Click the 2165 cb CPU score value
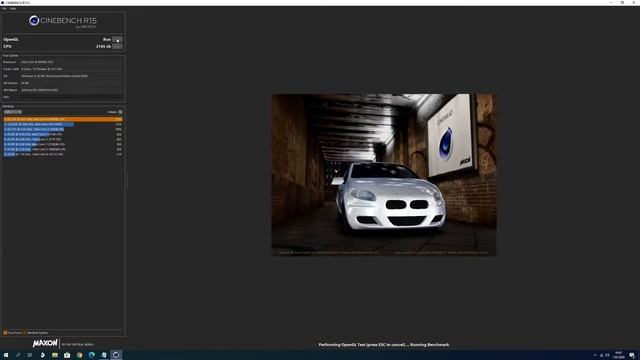The height and width of the screenshot is (360, 640). point(103,47)
